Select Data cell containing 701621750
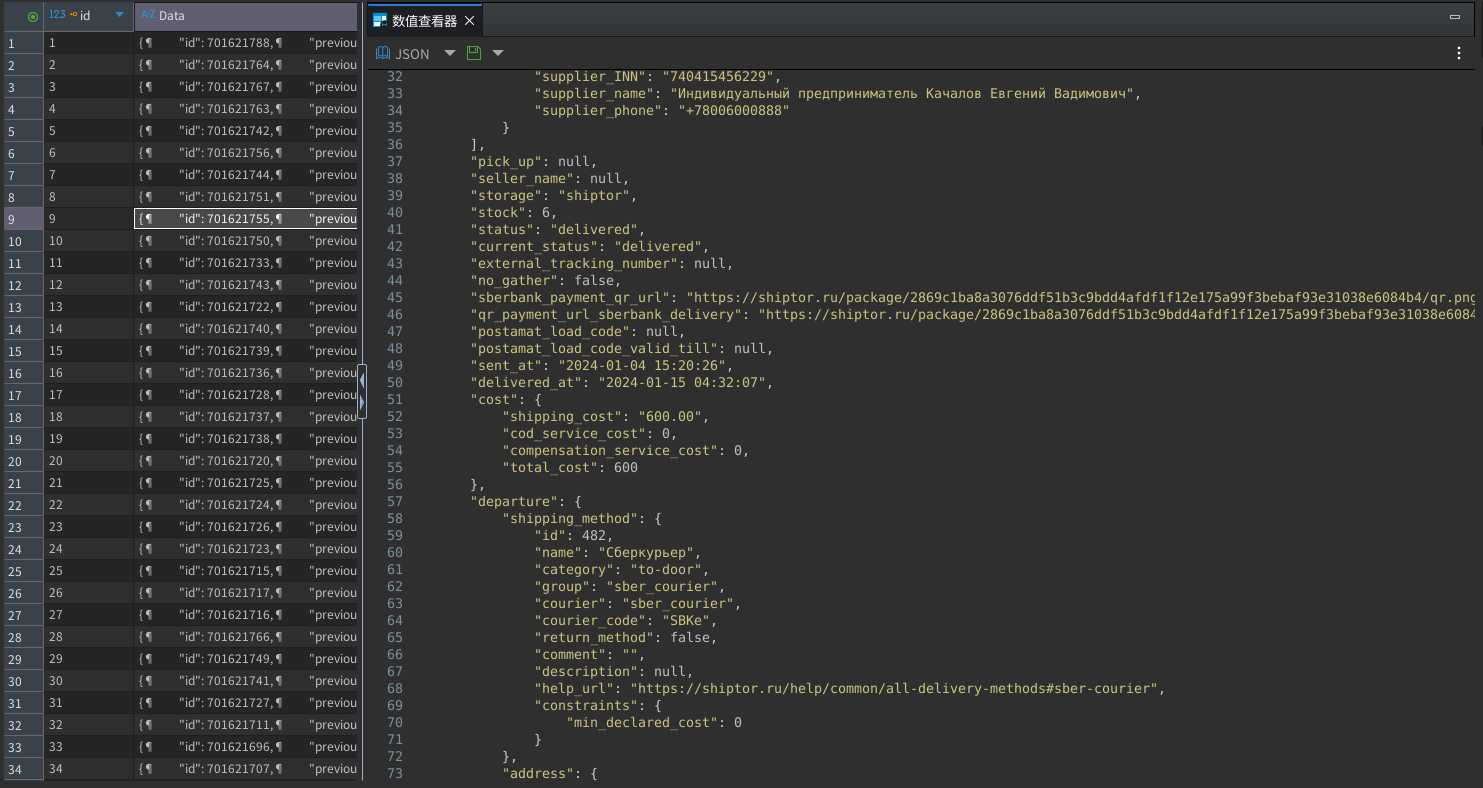 [246, 241]
